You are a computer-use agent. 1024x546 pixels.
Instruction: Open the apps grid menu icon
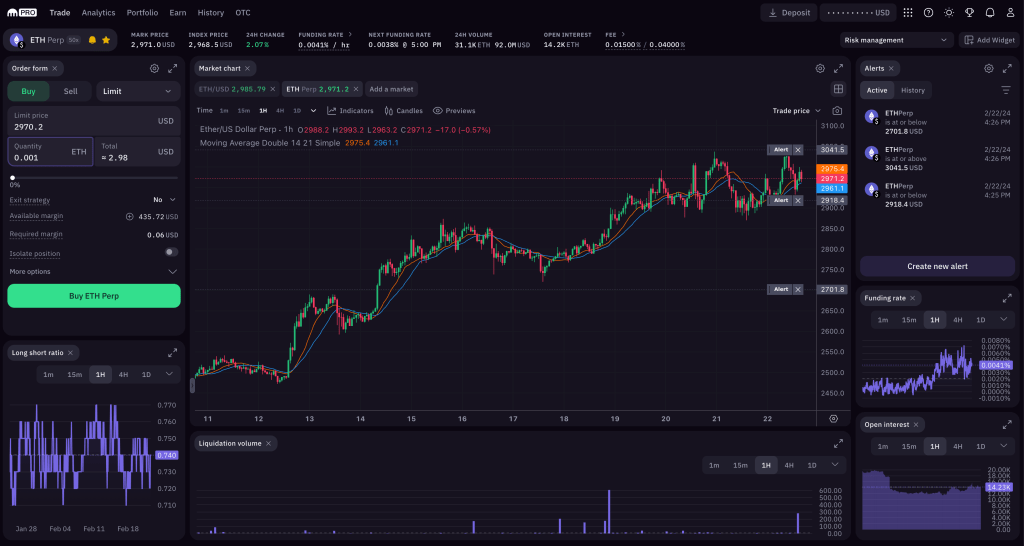908,13
